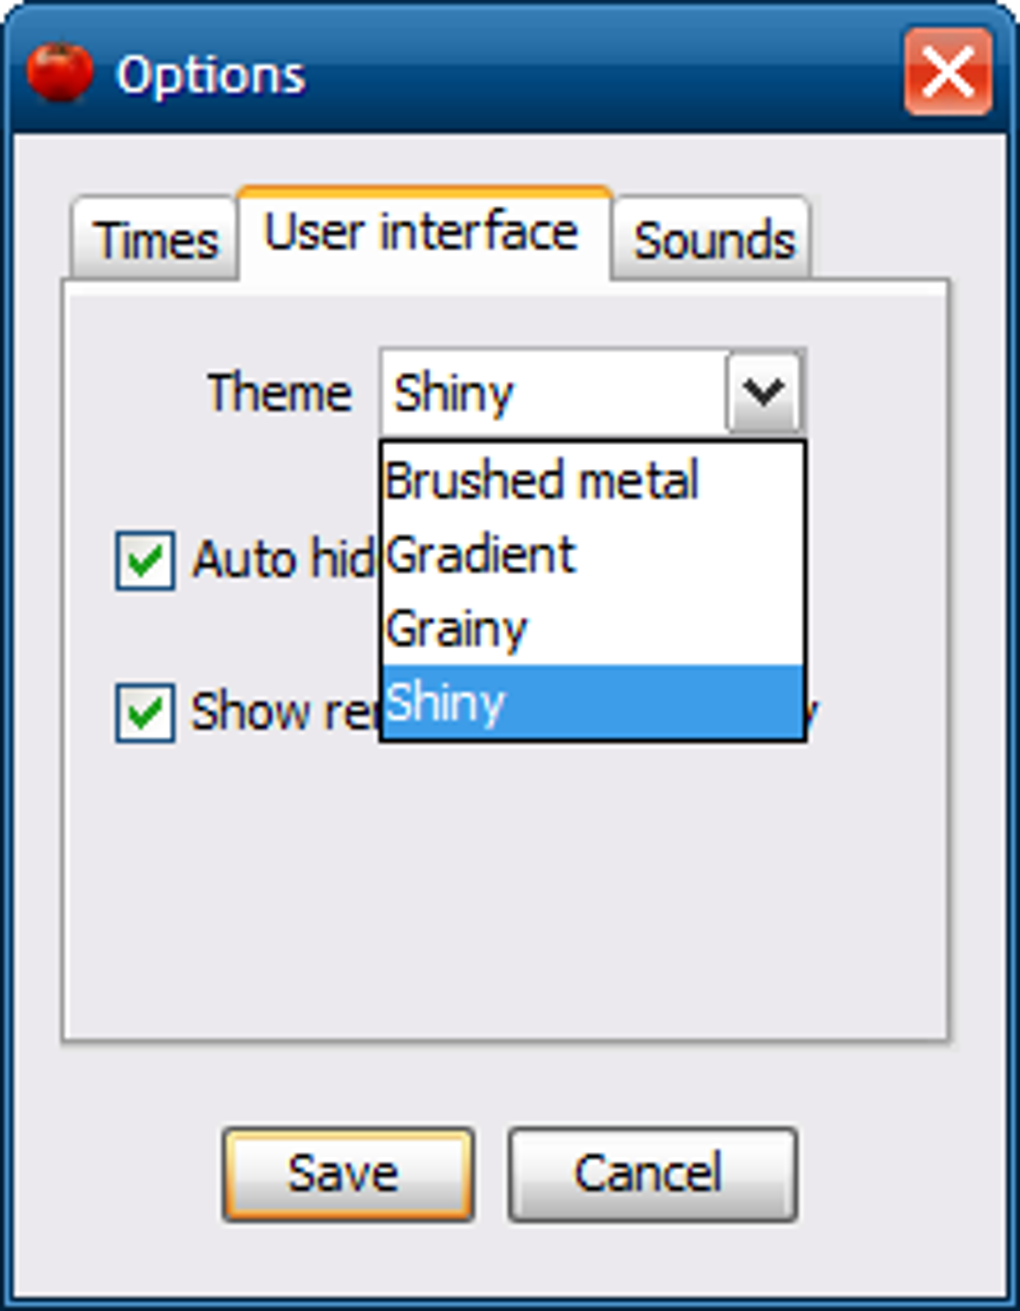The image size is (1020, 1311).
Task: Toggle the Show remaining checkbox
Action: (x=145, y=712)
